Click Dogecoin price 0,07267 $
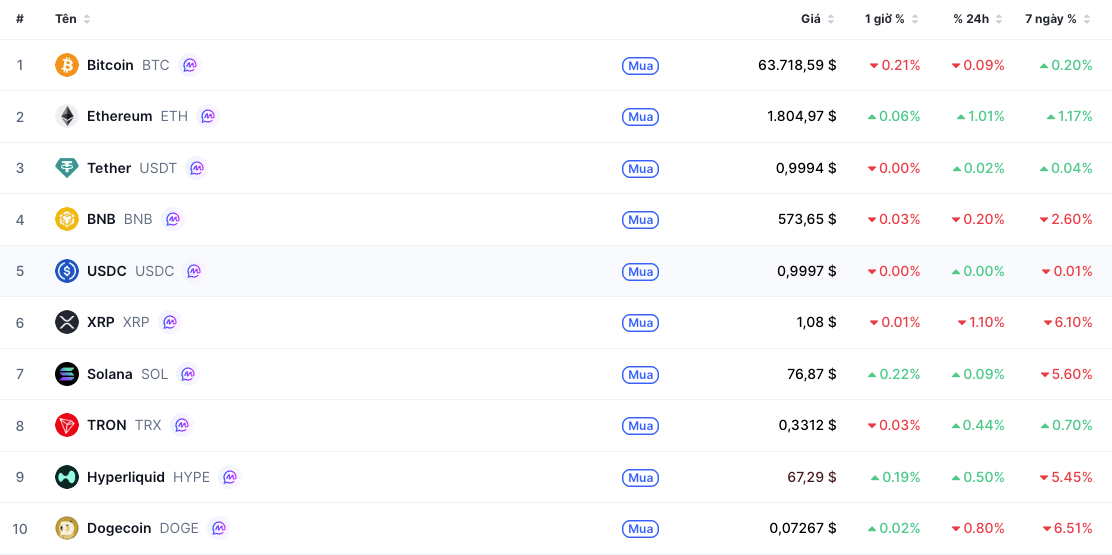The height and width of the screenshot is (555, 1112). pos(803,528)
